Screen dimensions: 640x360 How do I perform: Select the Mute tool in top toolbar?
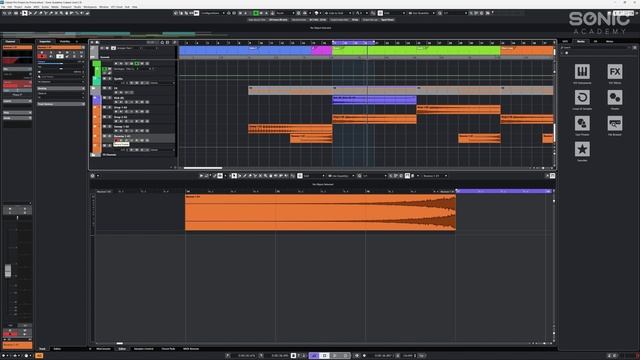tap(56, 13)
